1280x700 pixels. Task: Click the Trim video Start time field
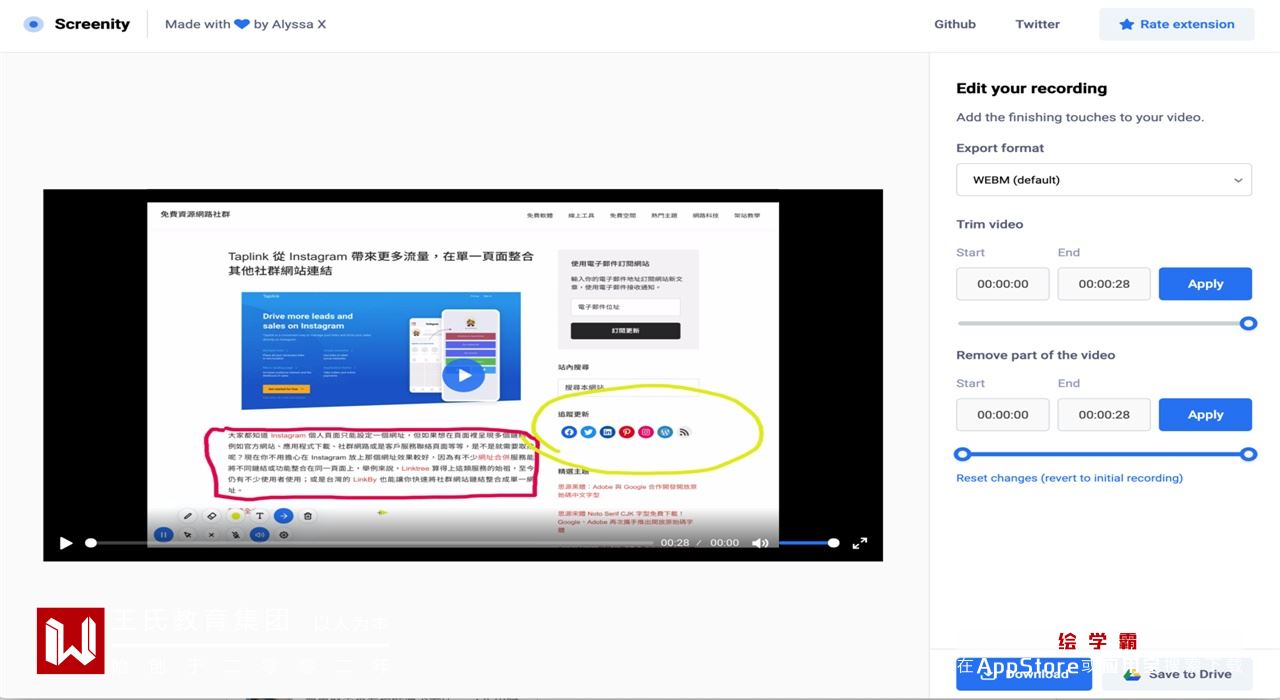(1003, 284)
